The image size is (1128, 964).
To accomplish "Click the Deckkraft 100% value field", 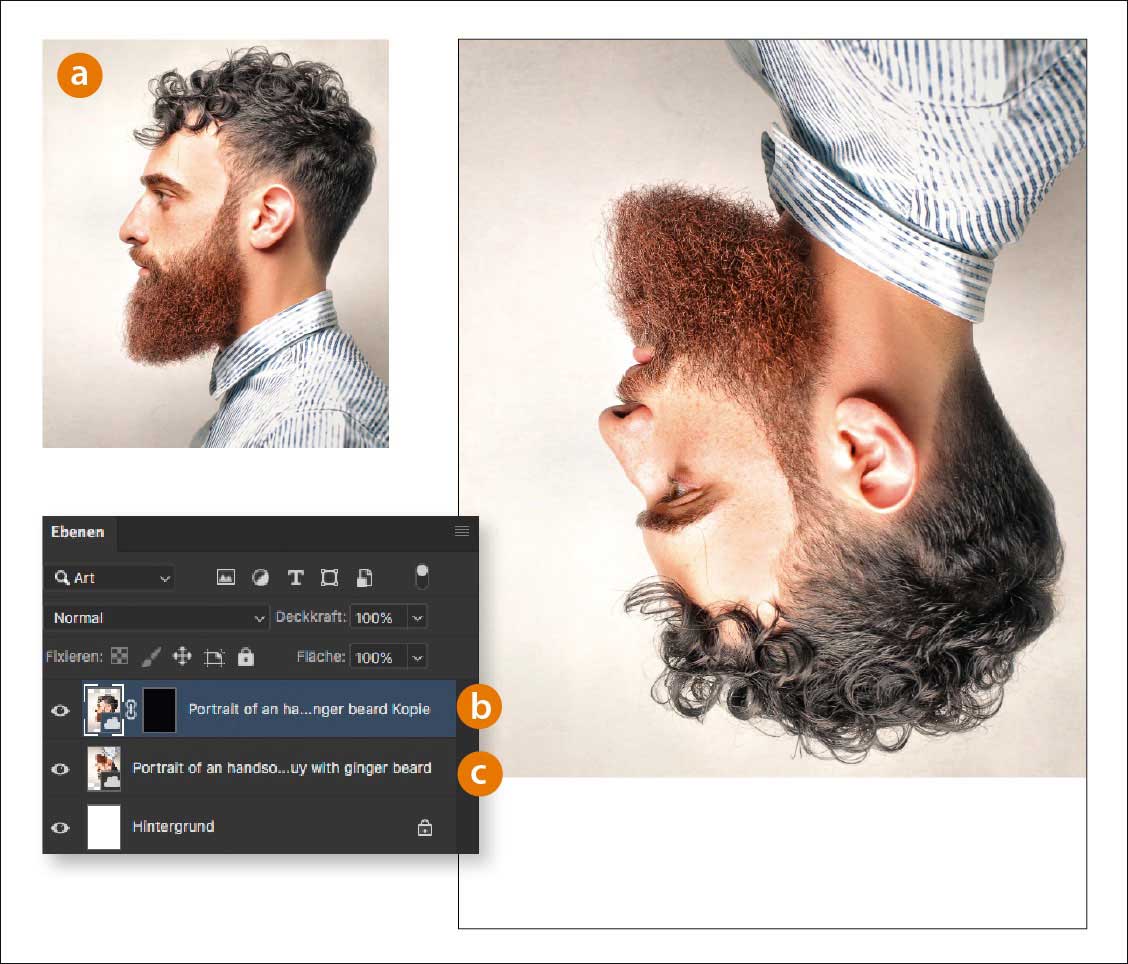I will (x=378, y=618).
